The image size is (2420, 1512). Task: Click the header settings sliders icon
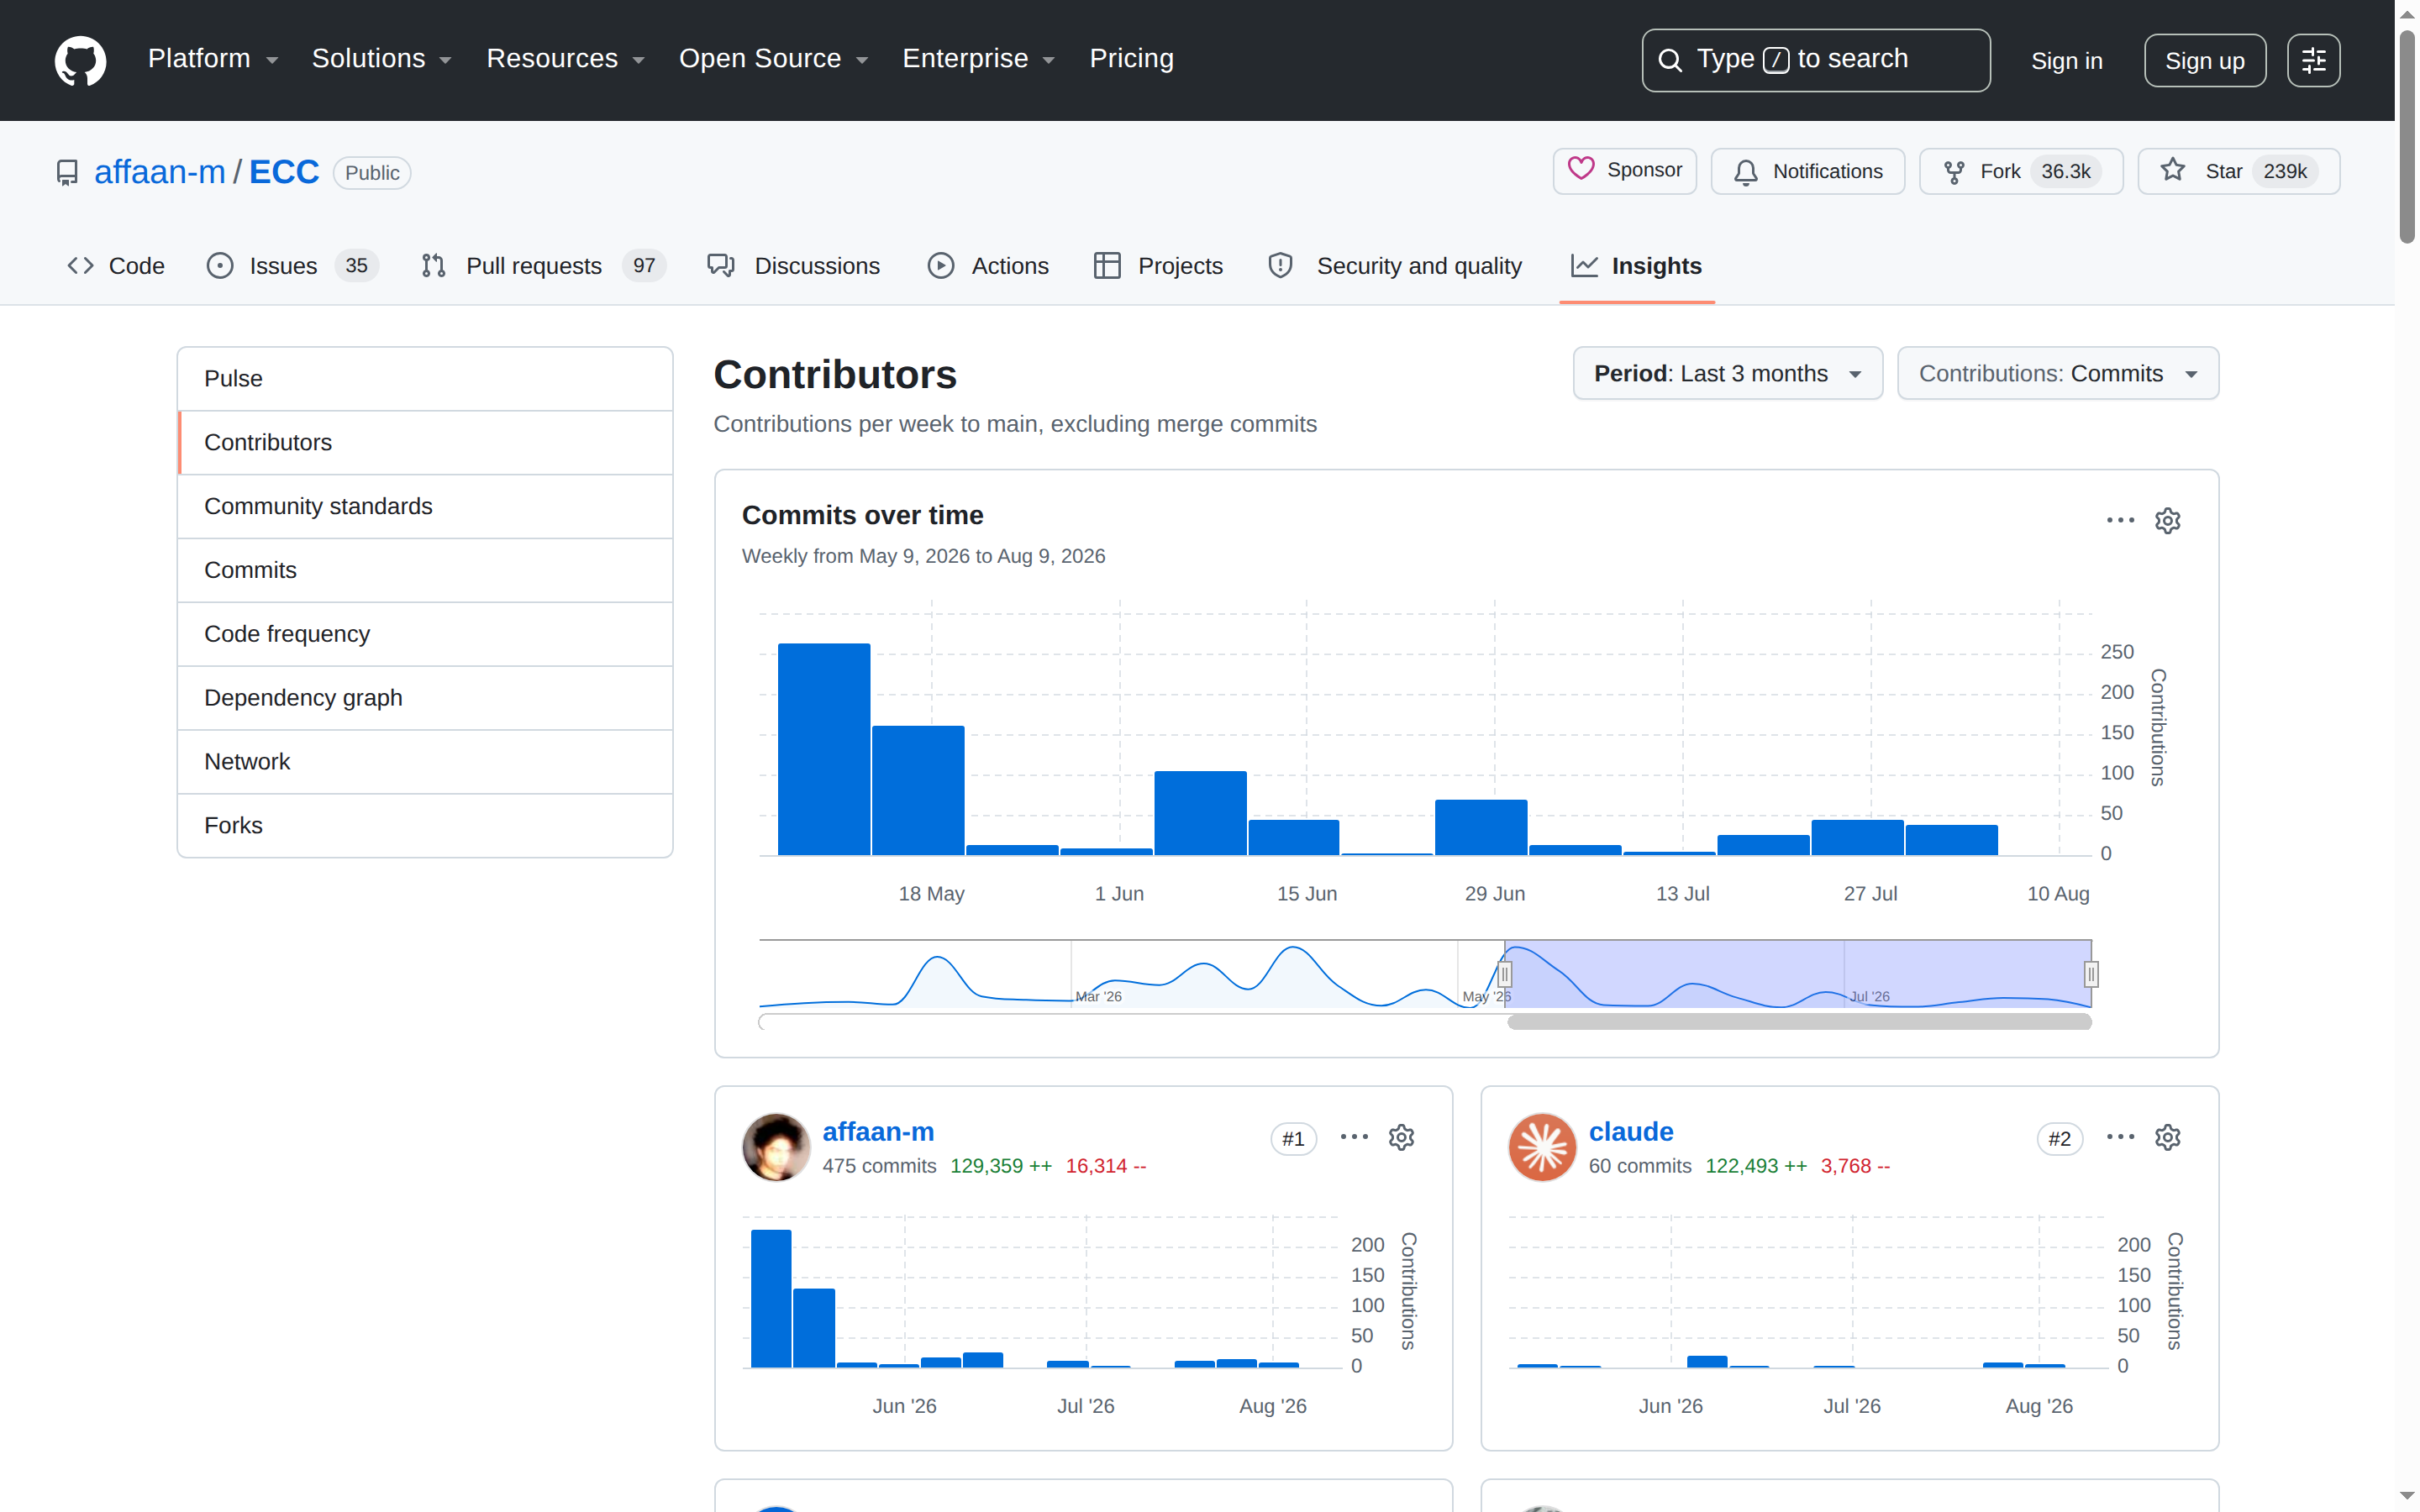(x=2313, y=60)
